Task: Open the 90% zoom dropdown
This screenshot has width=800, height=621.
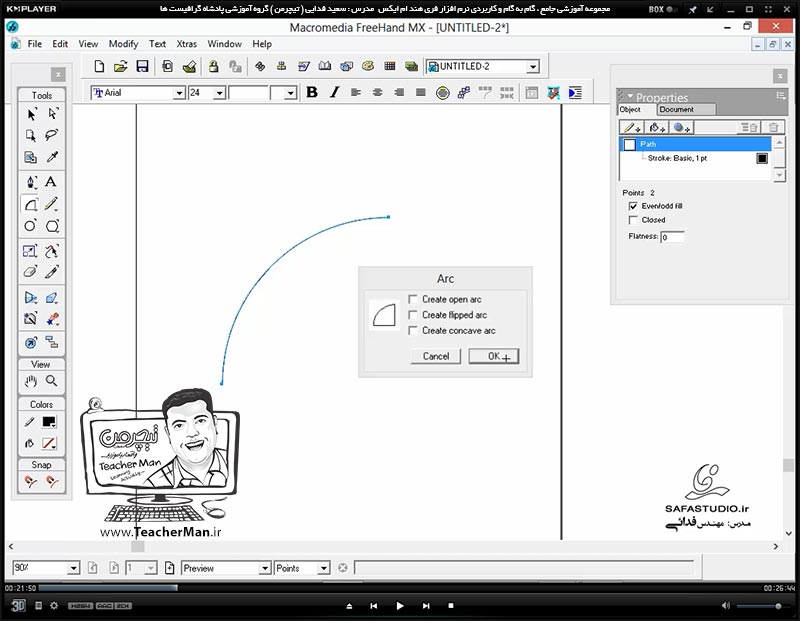Action: [x=73, y=568]
